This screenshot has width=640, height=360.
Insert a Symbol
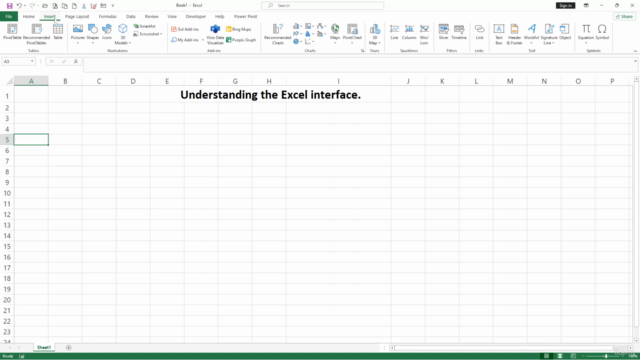coord(602,32)
